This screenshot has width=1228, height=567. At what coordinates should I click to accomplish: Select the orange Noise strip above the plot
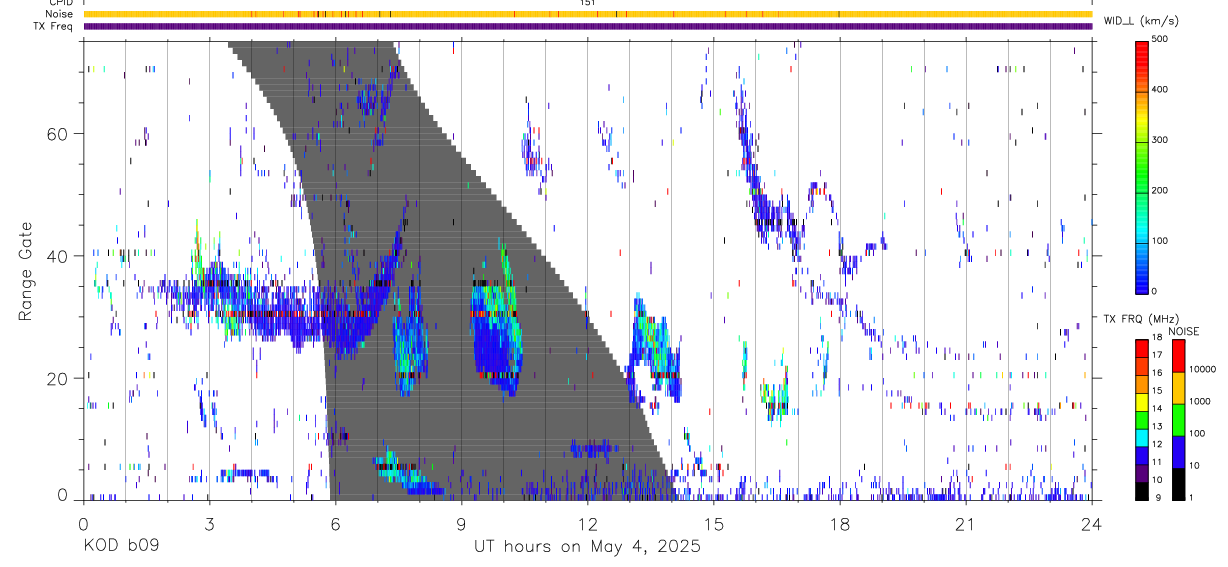(587, 14)
